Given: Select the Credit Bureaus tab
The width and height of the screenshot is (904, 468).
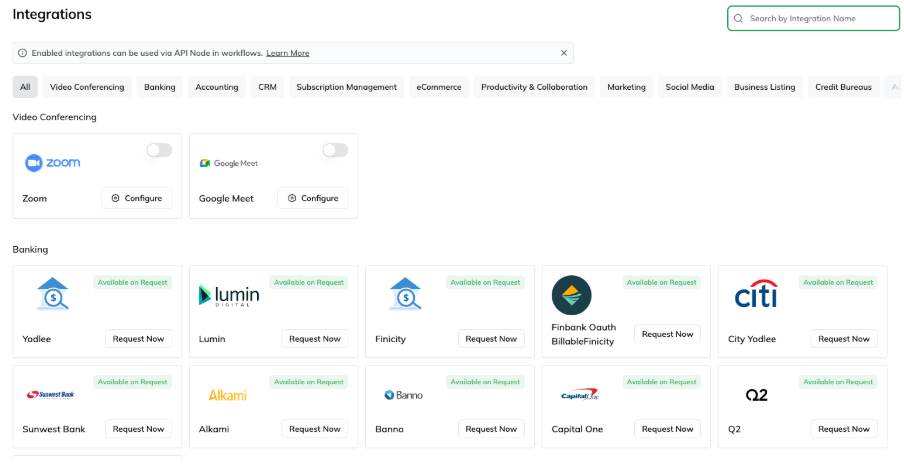Looking at the screenshot, I should pyautogui.click(x=843, y=87).
